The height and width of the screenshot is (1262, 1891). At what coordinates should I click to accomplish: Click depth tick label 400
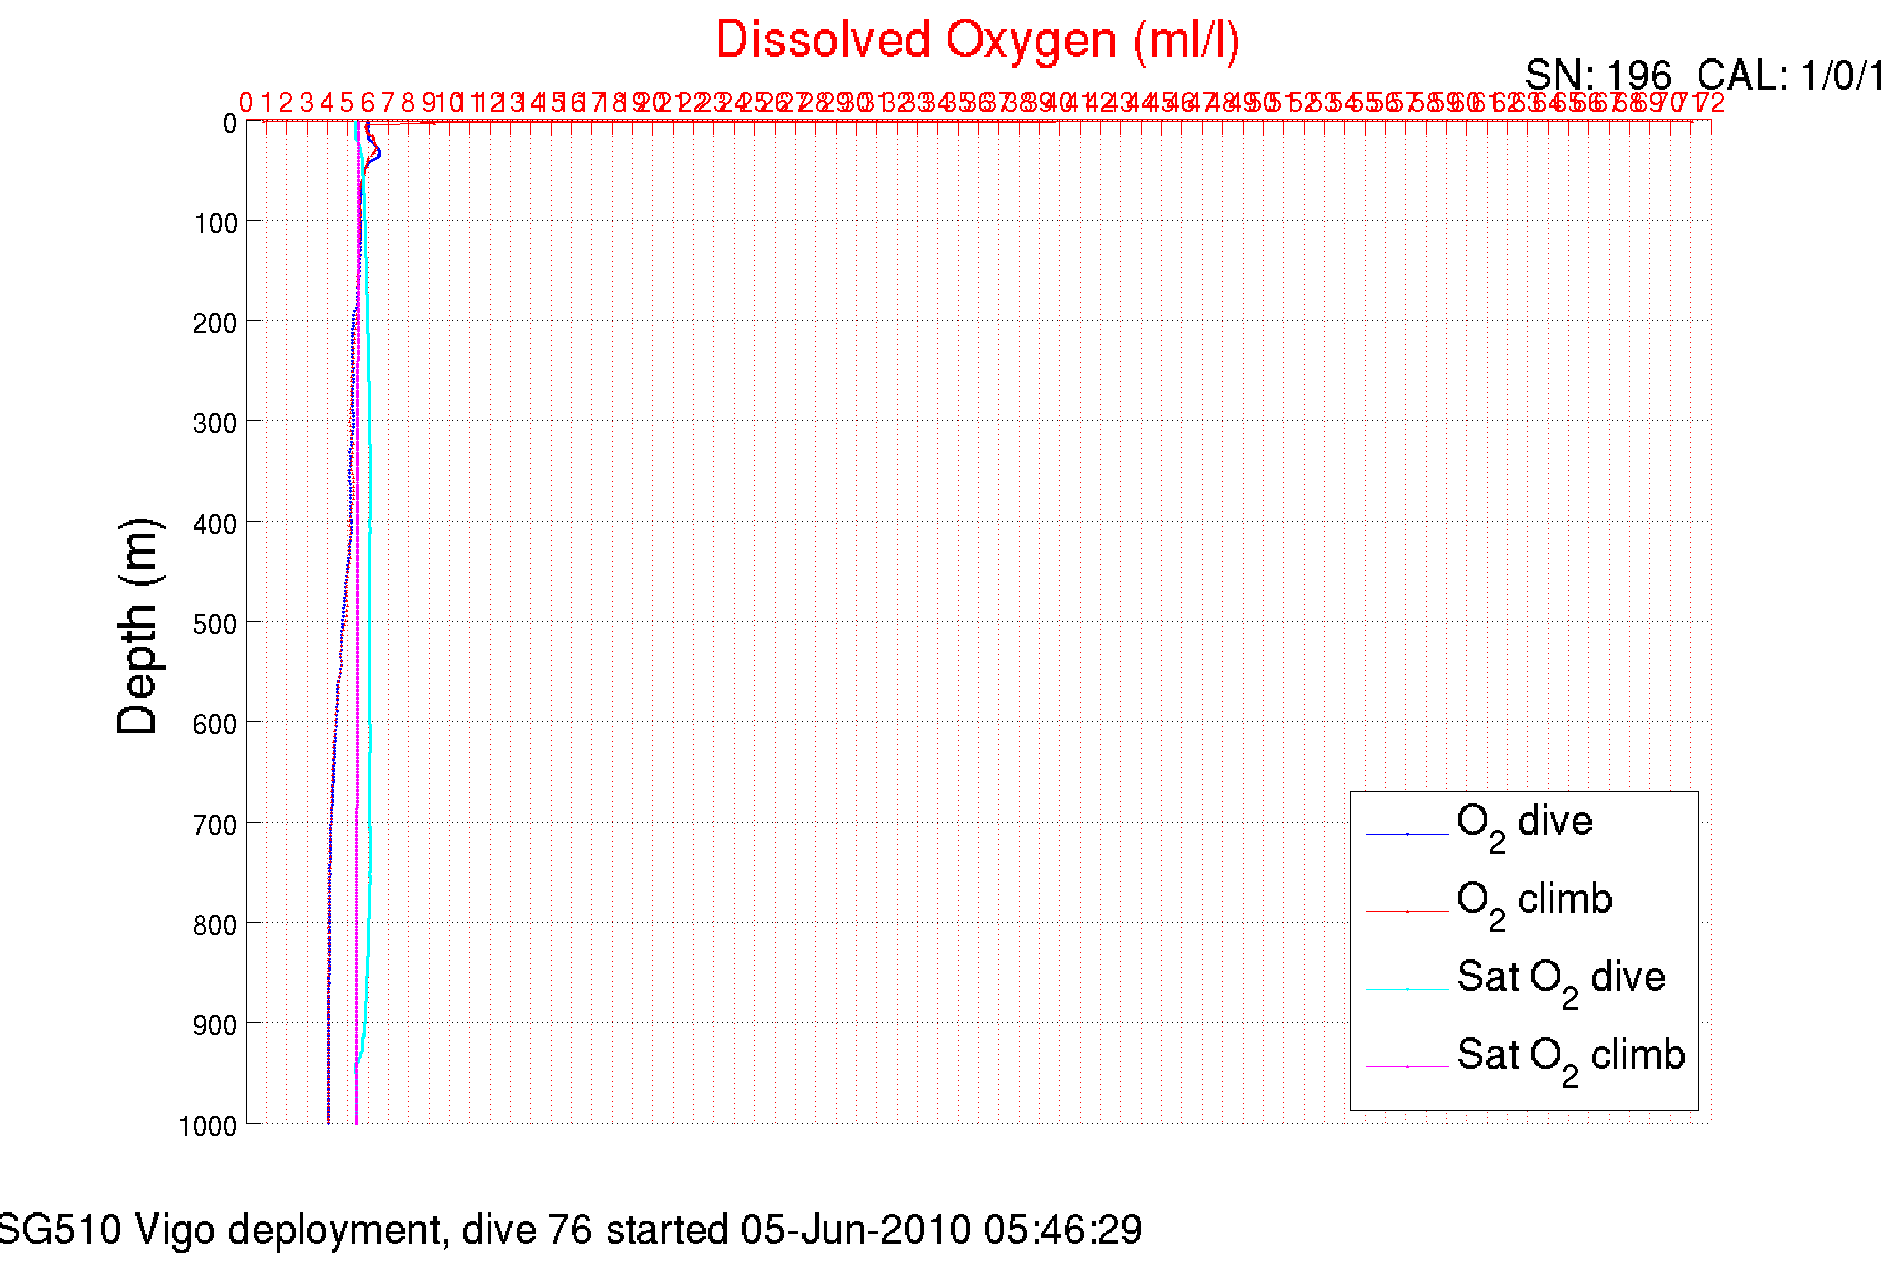pos(216,524)
